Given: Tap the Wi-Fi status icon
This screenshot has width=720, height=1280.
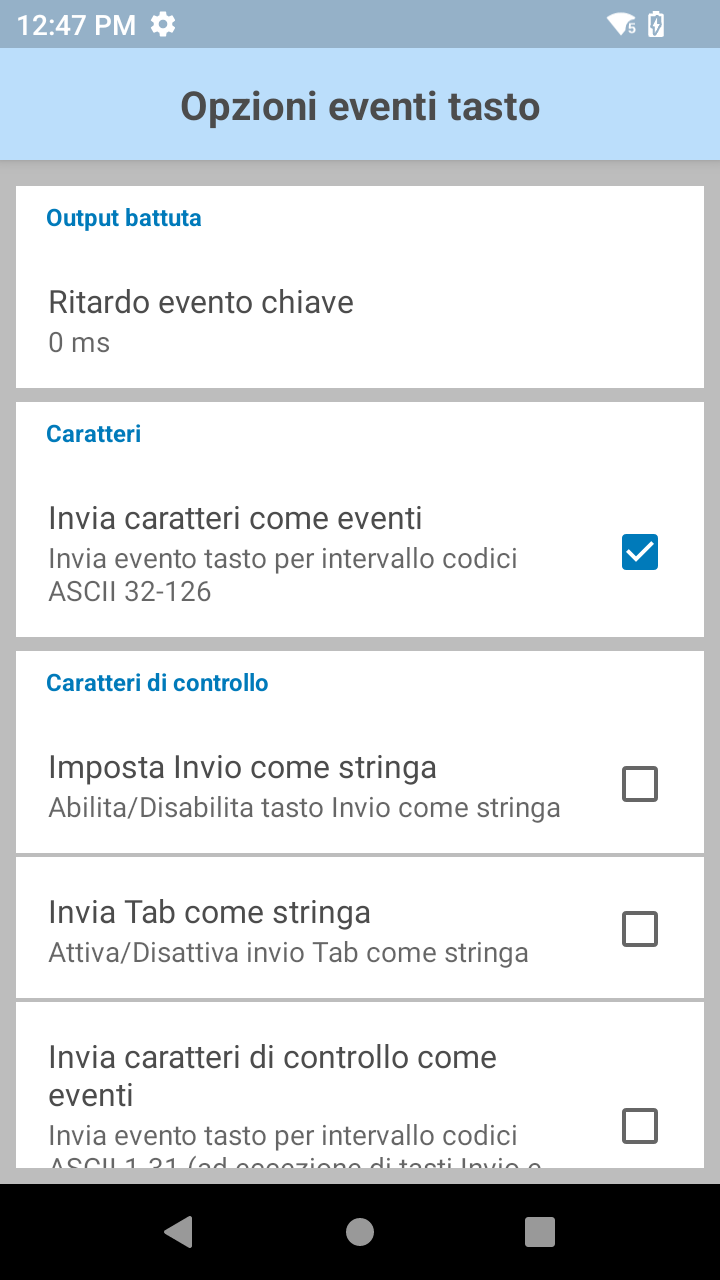Looking at the screenshot, I should coord(621,24).
